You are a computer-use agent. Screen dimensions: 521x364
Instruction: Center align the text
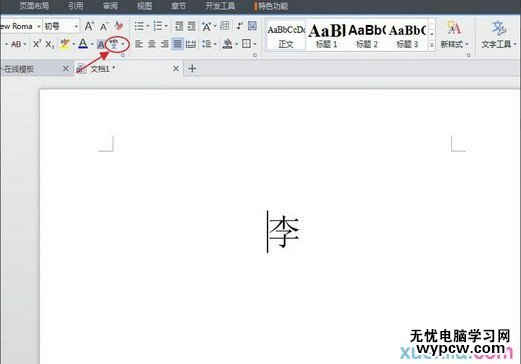coord(152,44)
